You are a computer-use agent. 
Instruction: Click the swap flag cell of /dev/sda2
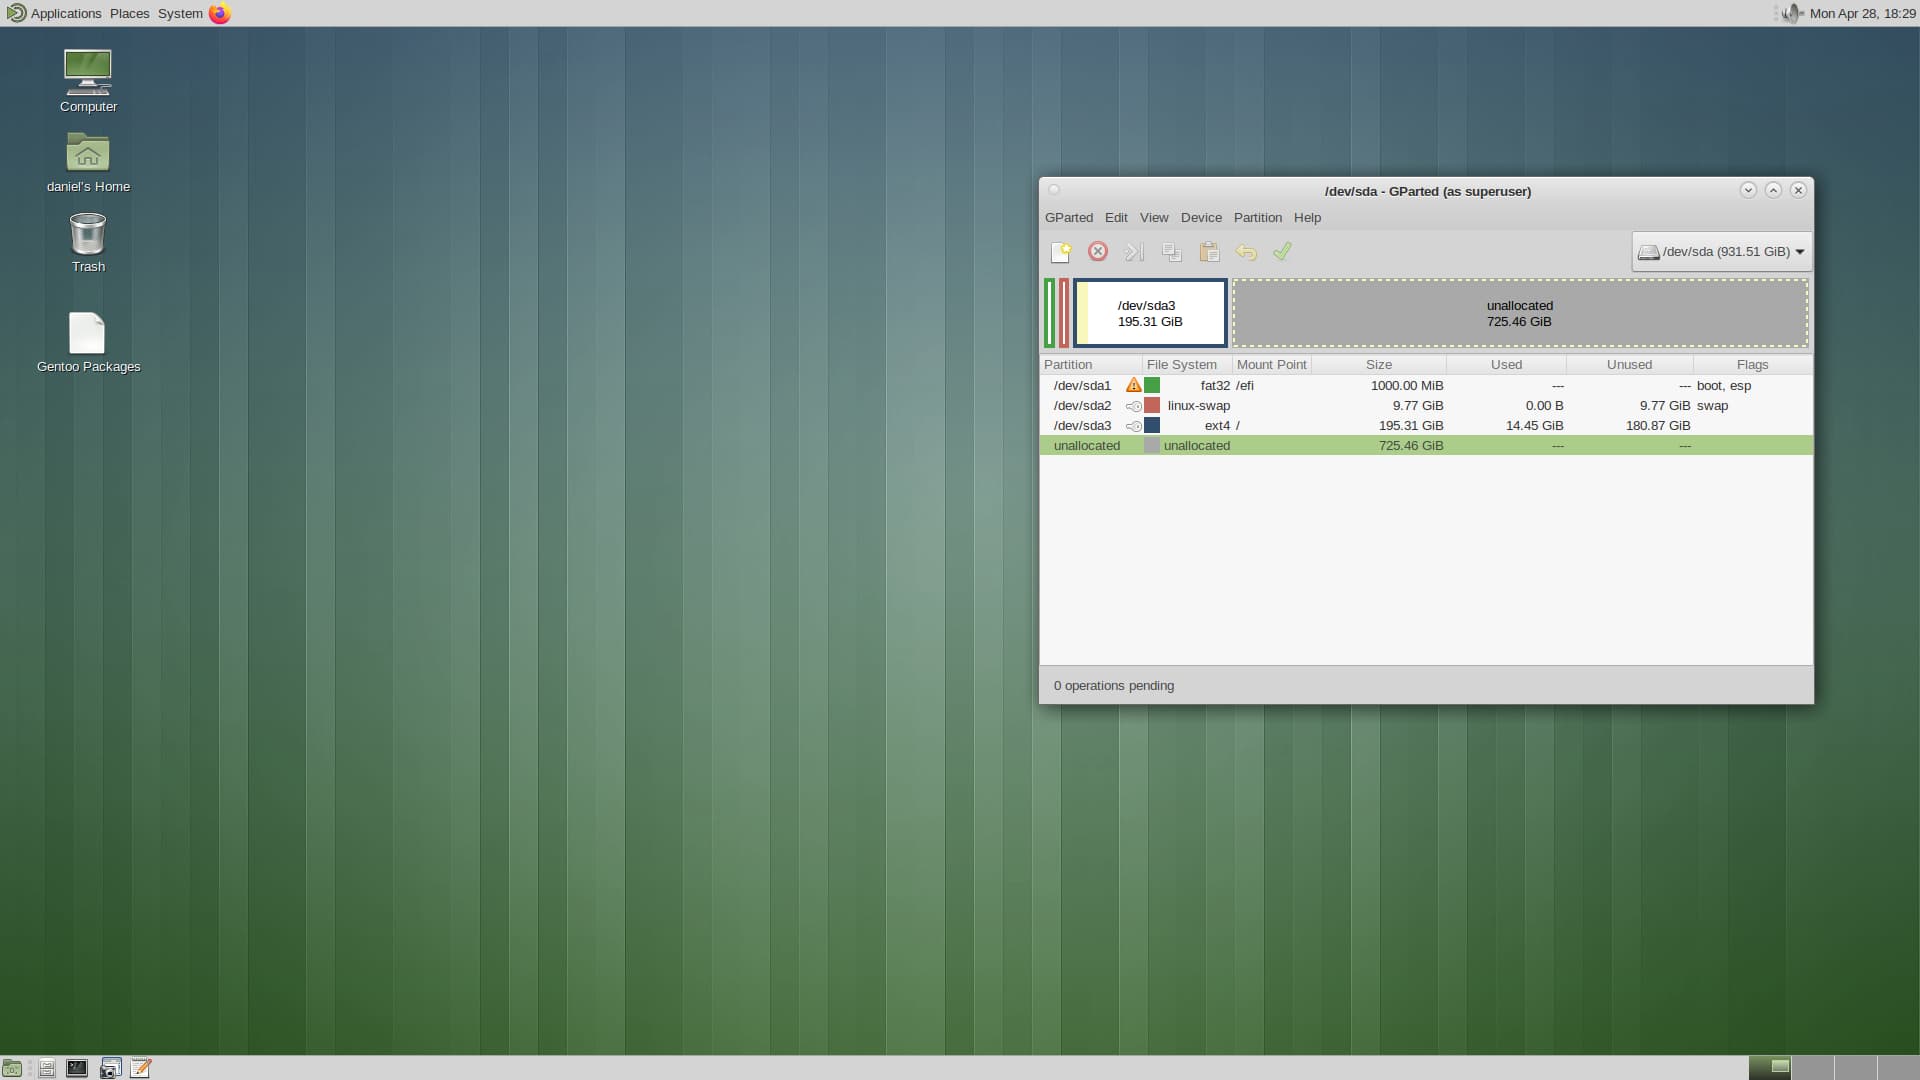tap(1712, 405)
